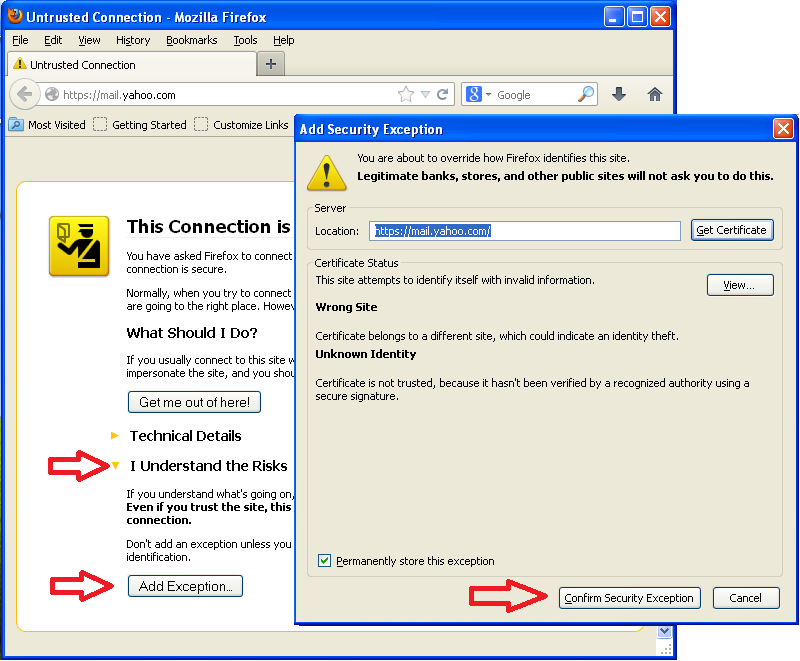Open the View menu
This screenshot has width=800, height=661.
(89, 40)
